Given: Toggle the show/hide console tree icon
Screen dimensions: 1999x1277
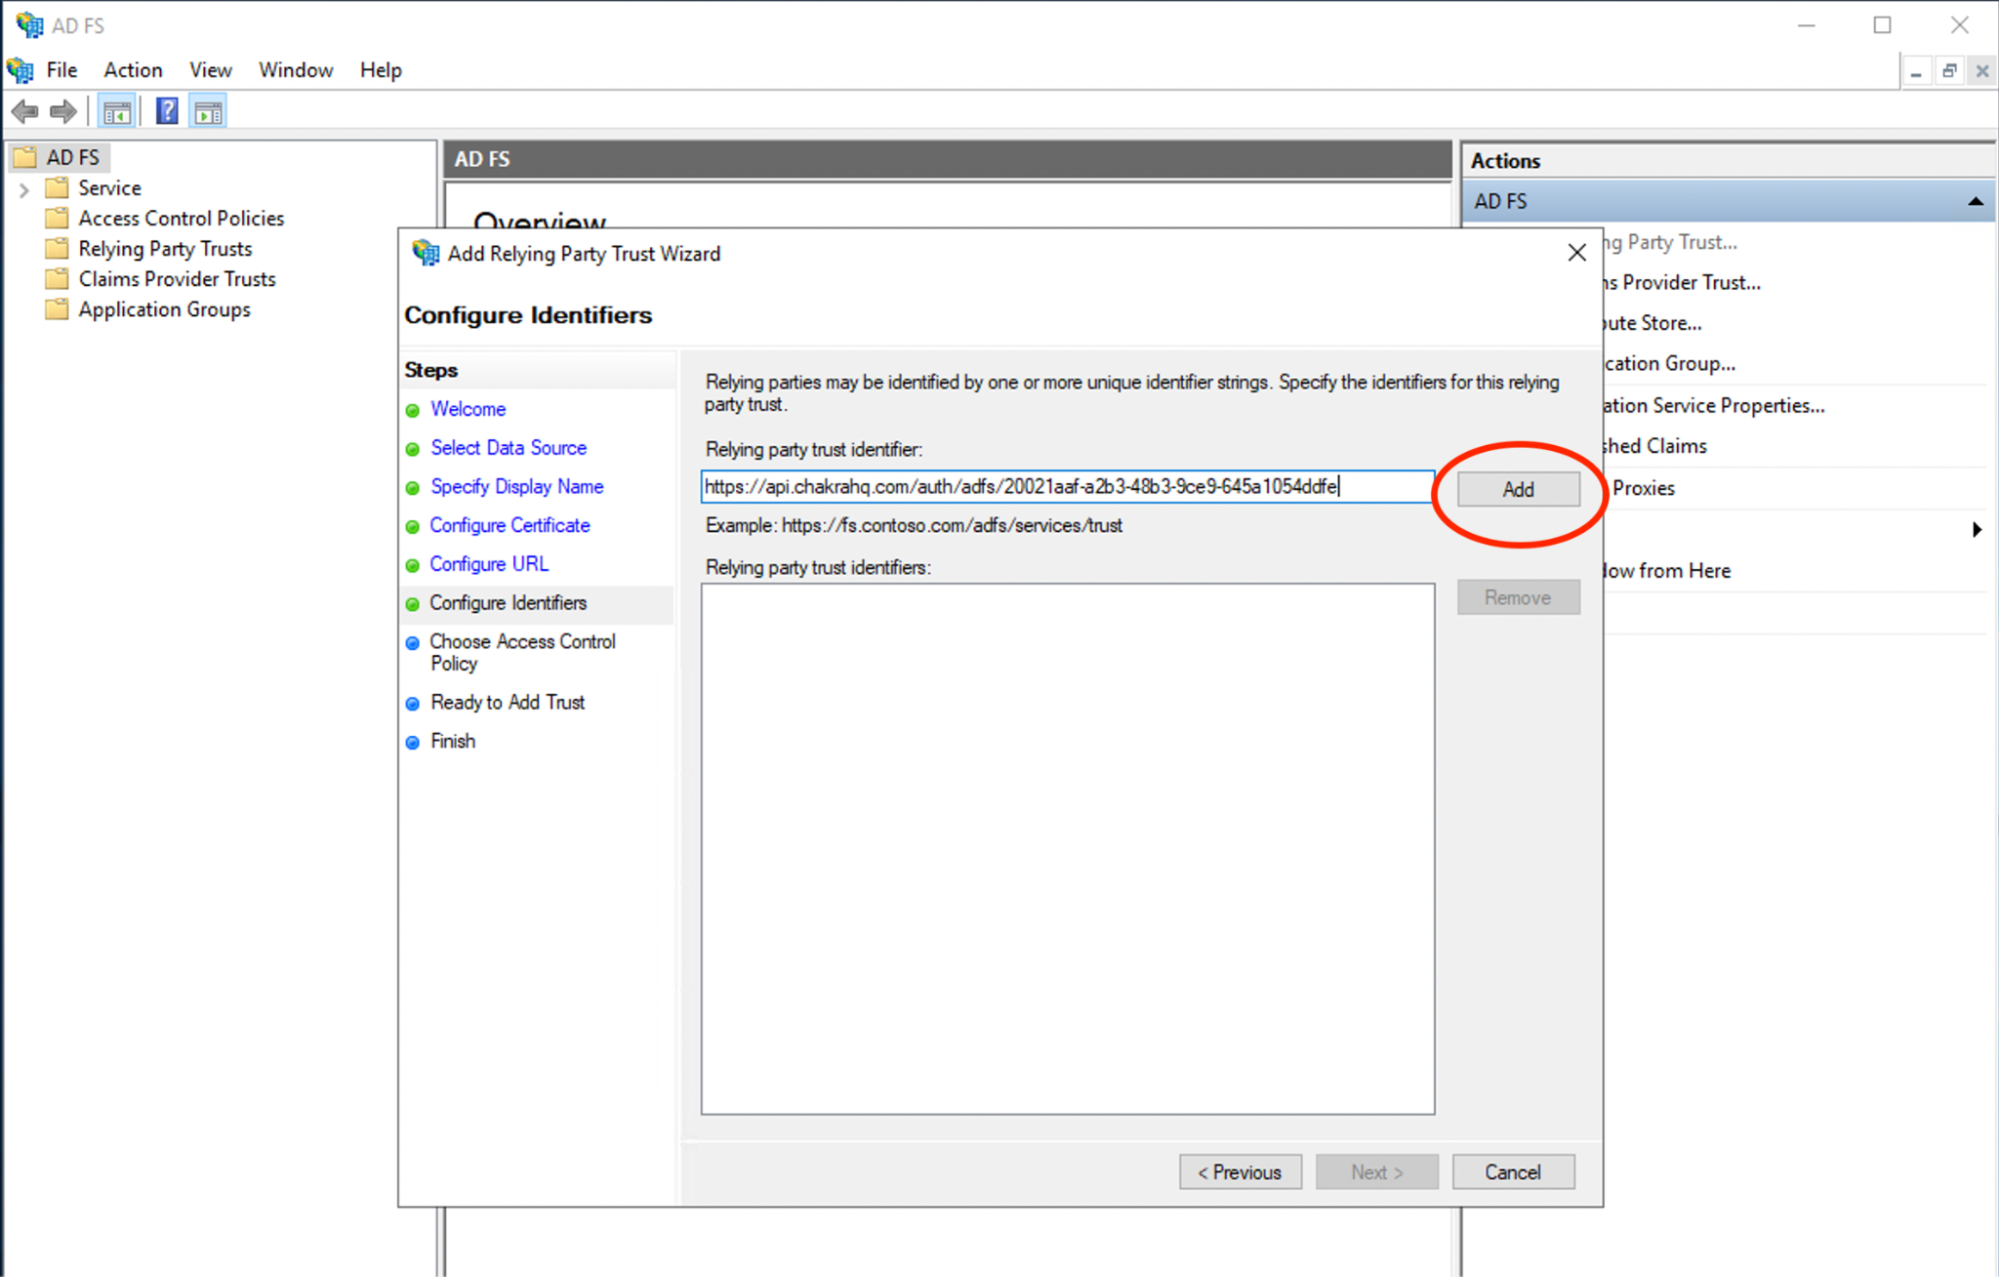Looking at the screenshot, I should [117, 111].
